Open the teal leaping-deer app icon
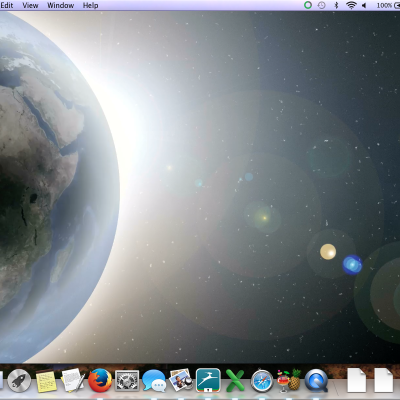Viewport: 400px width, 400px height. pos(208,380)
